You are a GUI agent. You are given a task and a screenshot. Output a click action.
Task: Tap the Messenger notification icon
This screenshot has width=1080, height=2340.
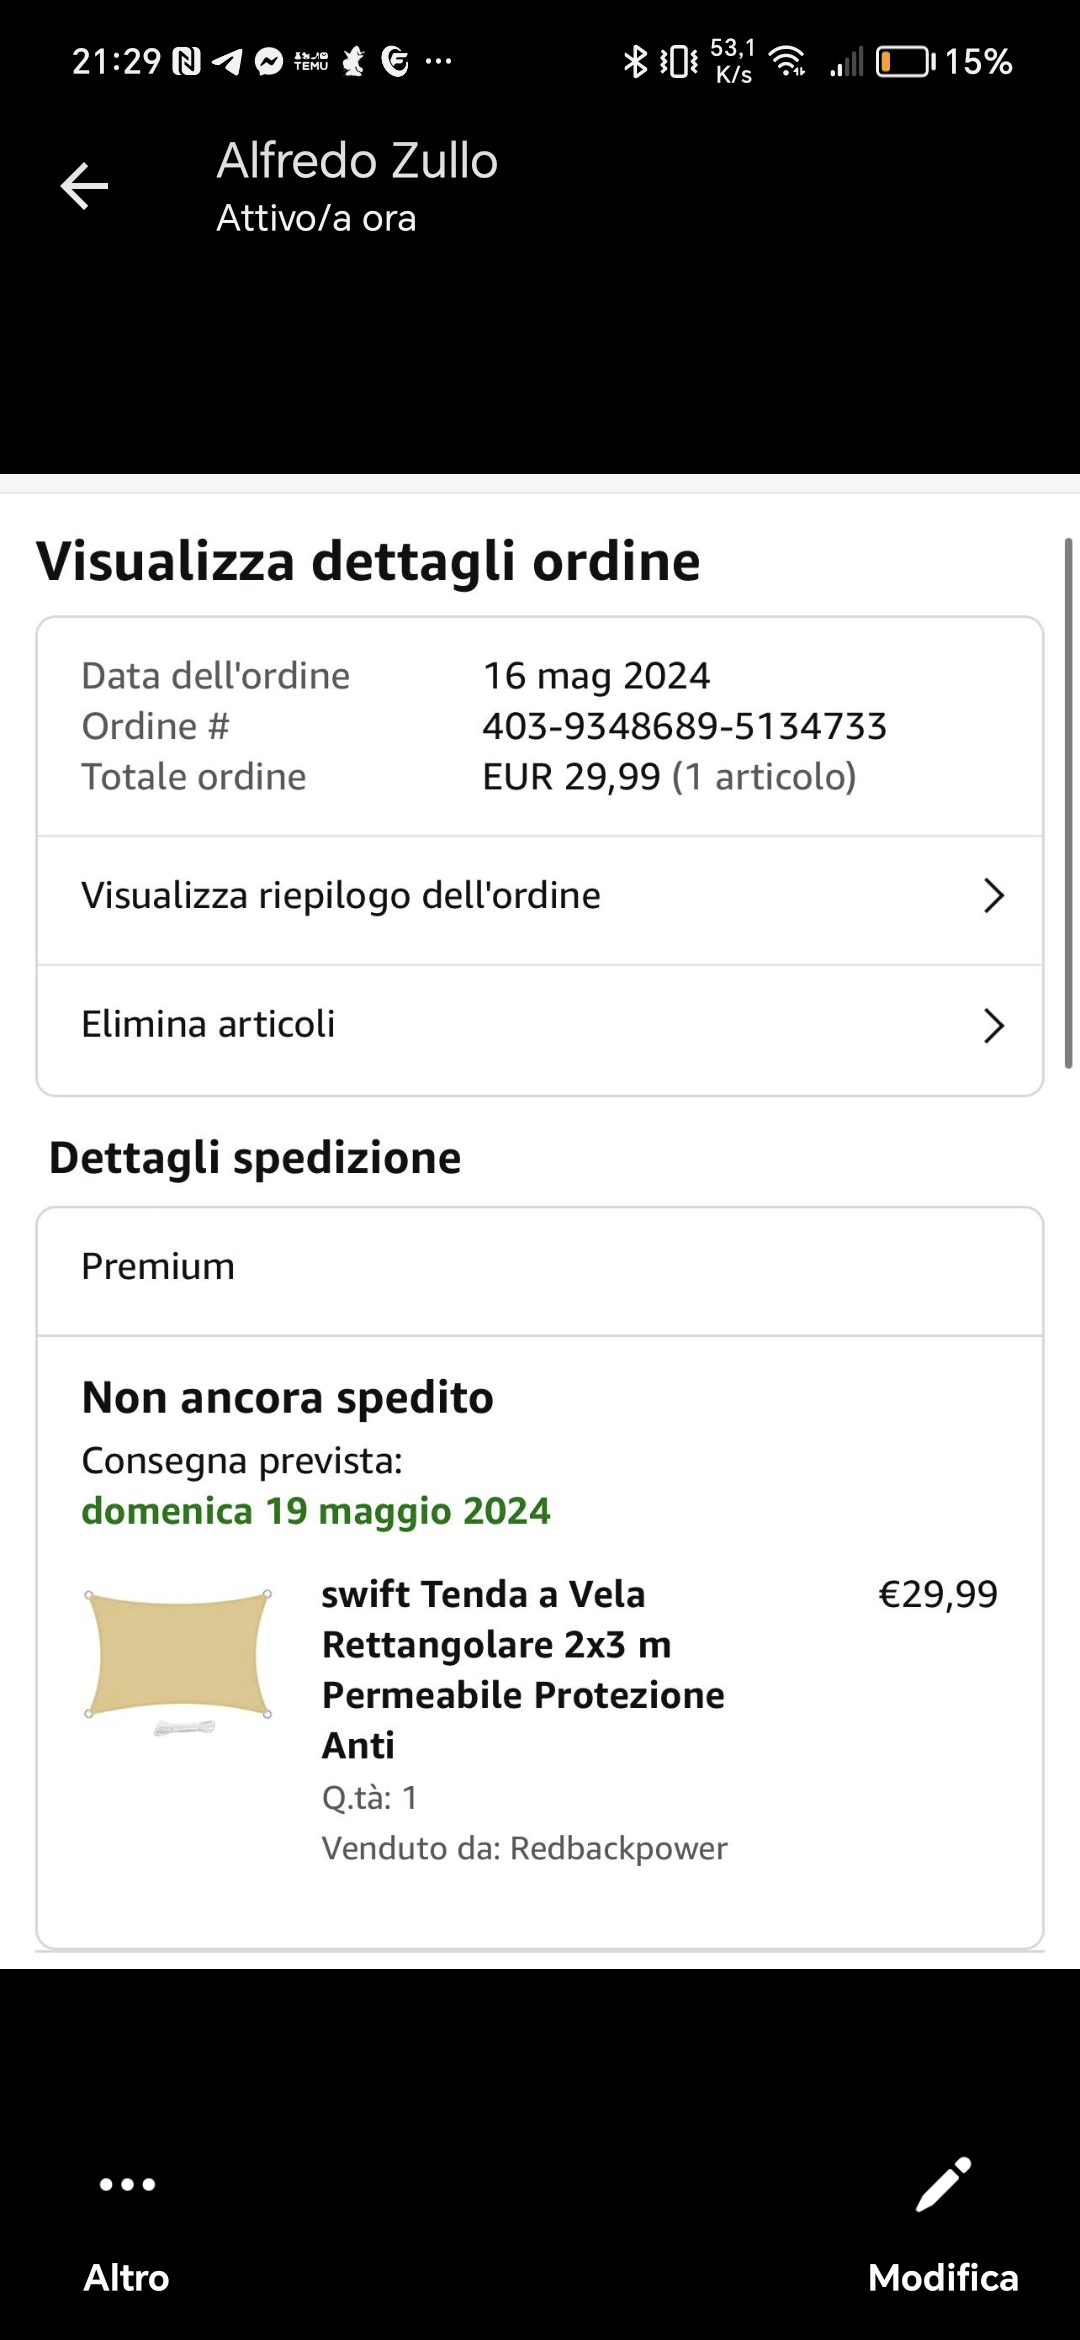tap(269, 62)
